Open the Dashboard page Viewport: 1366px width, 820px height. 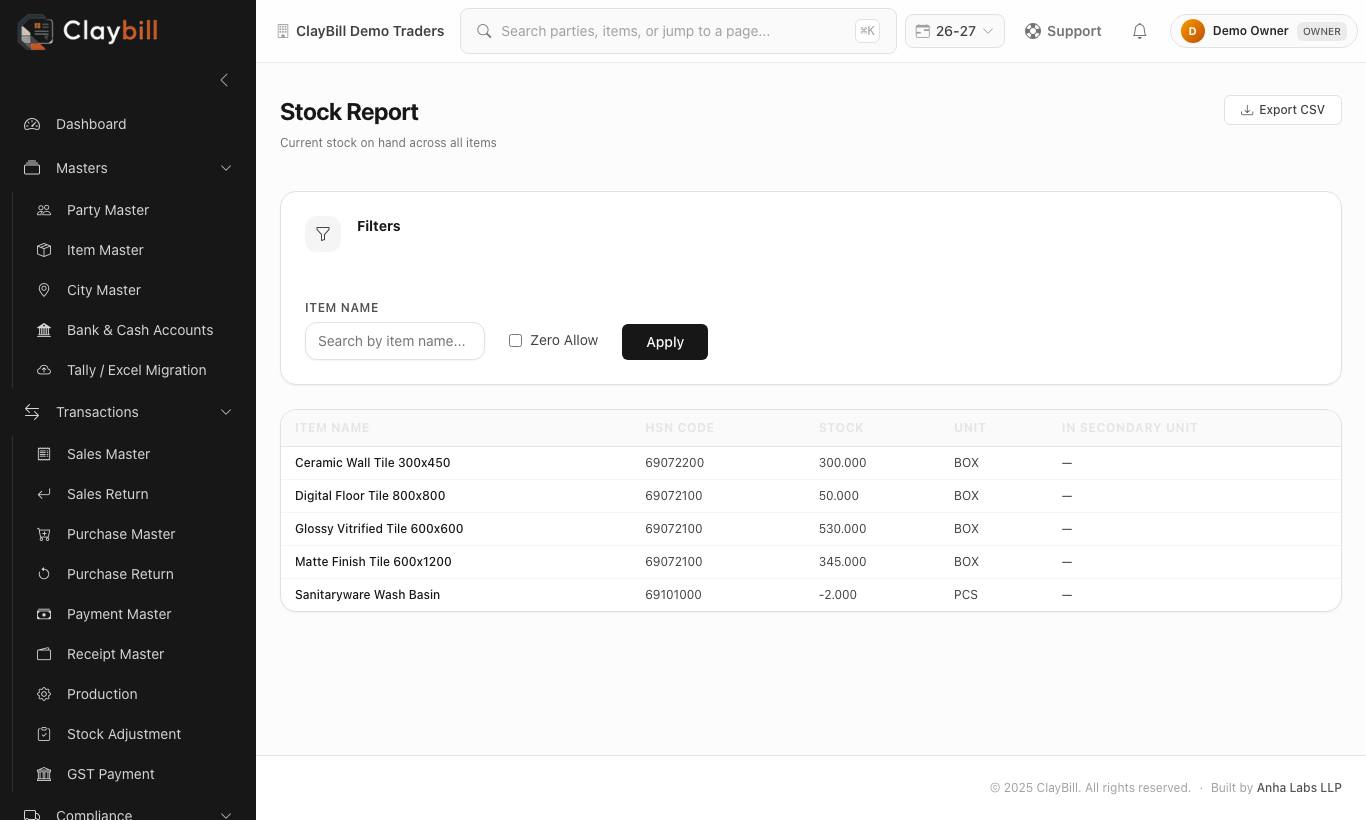[x=128, y=124]
